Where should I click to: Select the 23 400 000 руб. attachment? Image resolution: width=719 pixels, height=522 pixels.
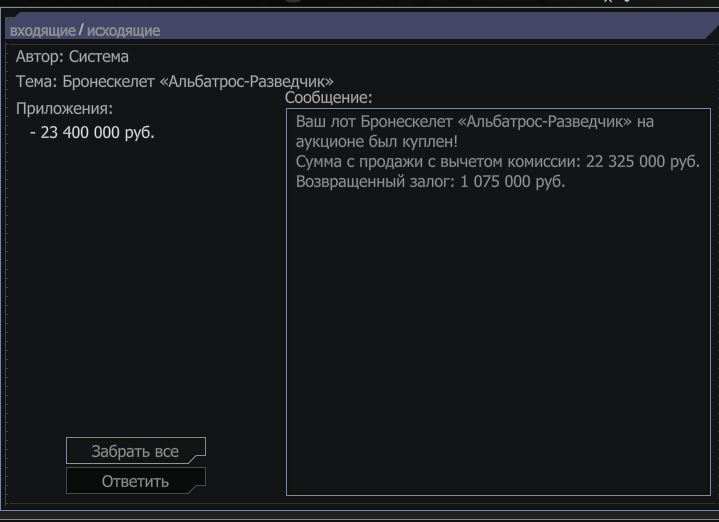pos(92,132)
